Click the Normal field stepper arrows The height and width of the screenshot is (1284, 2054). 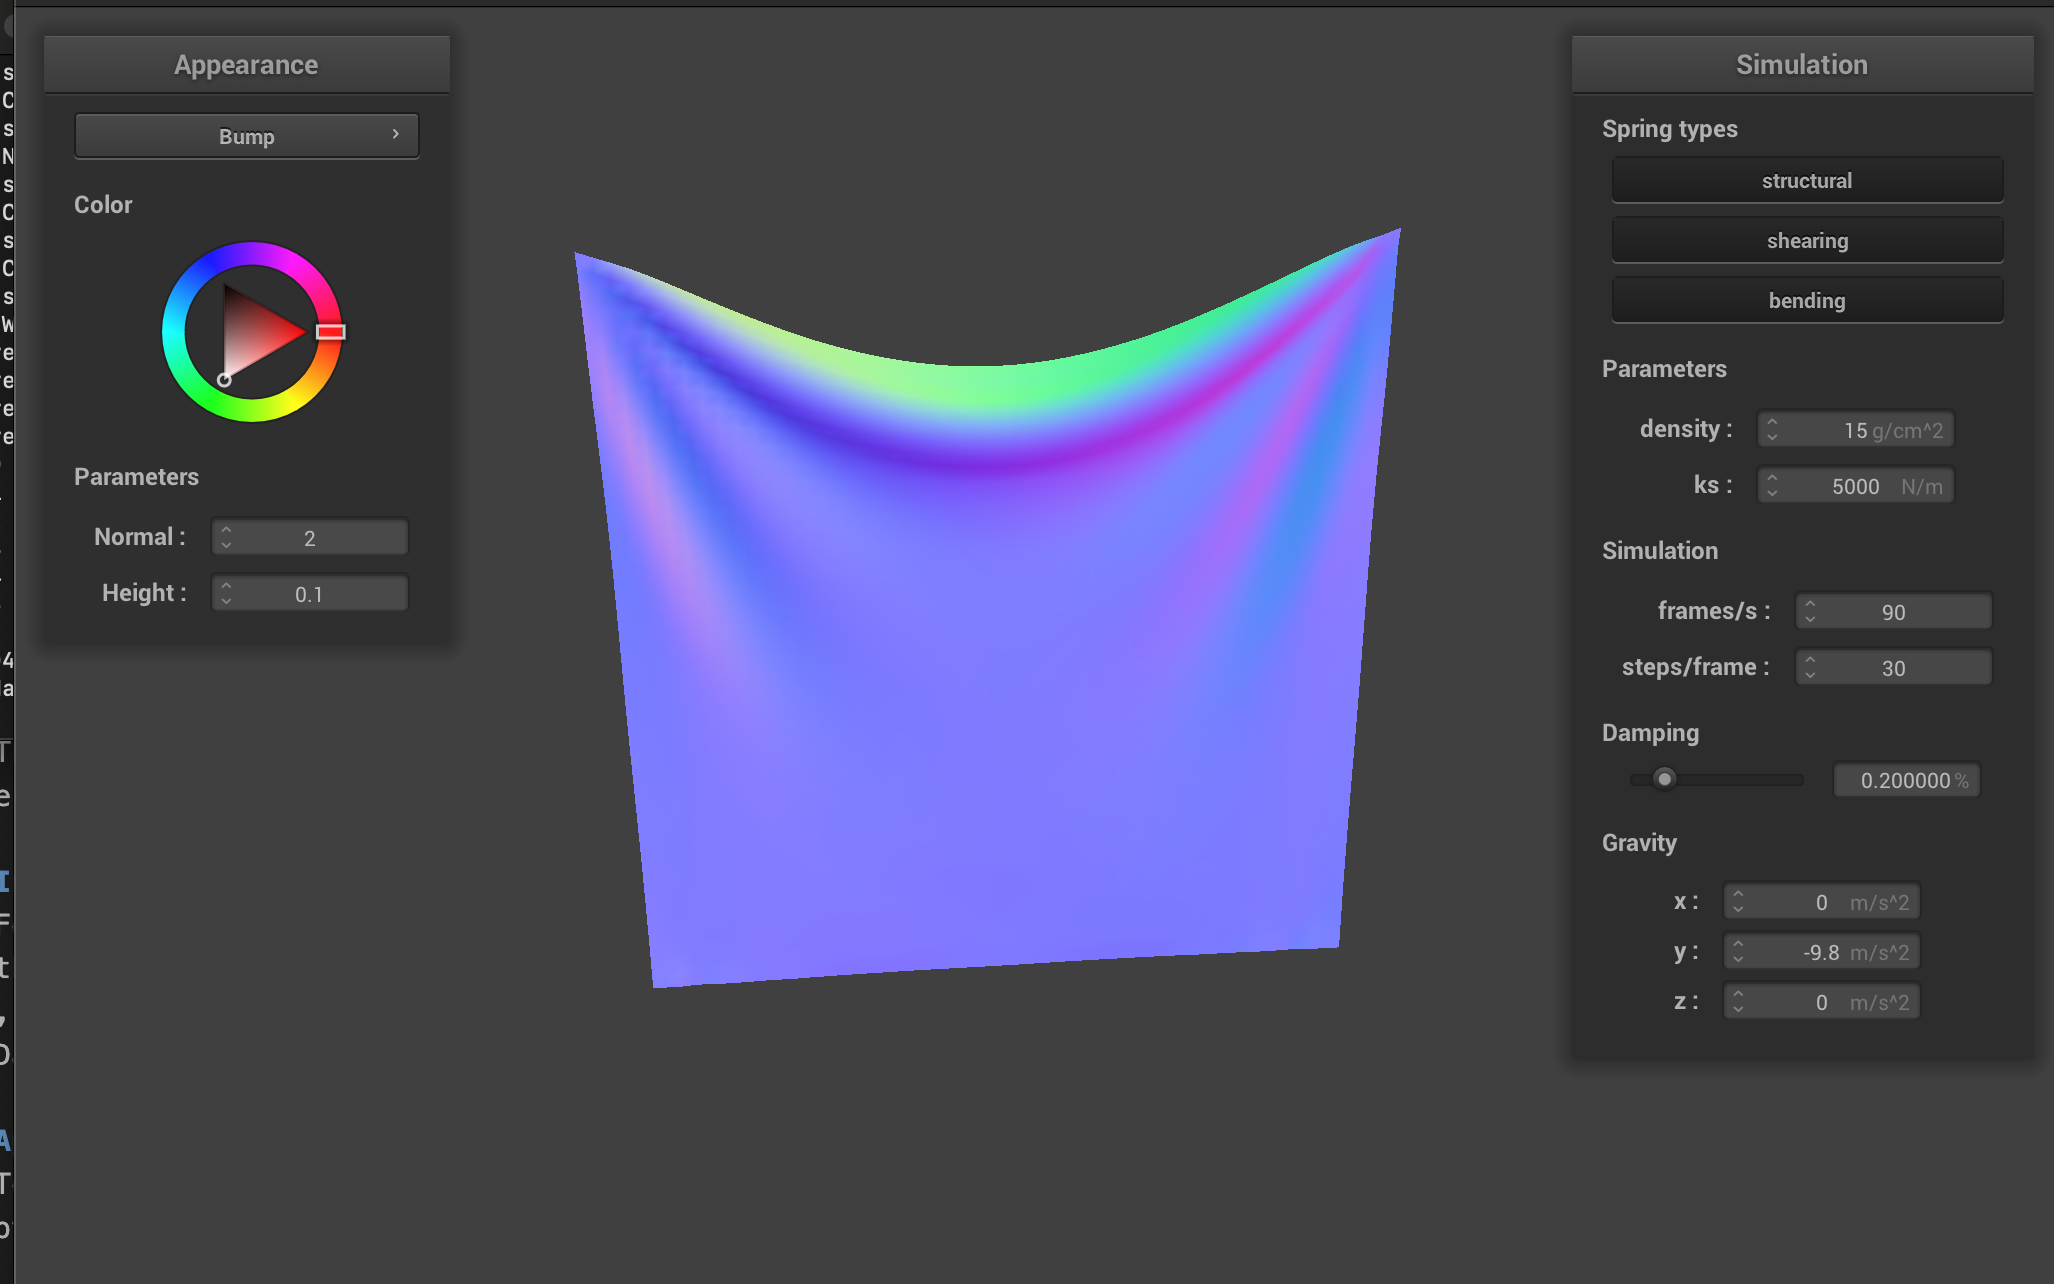[x=226, y=538]
